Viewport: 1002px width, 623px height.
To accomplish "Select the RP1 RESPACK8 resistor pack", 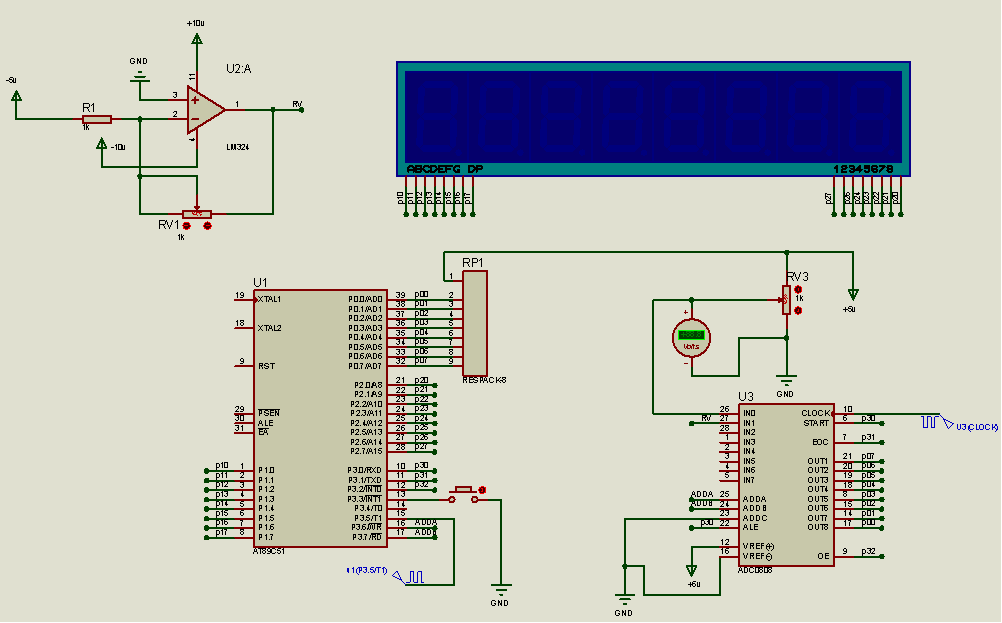I will (475, 323).
